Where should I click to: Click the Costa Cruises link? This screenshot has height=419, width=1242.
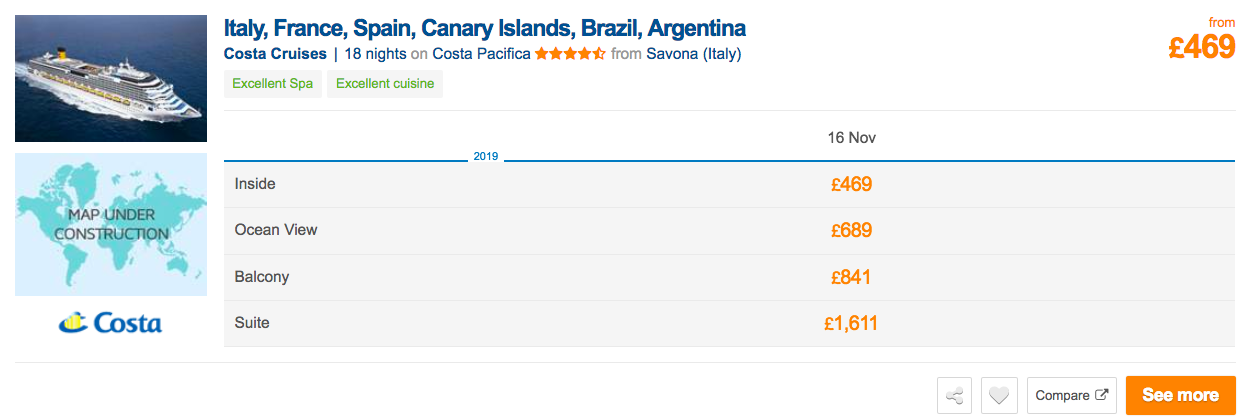275,54
